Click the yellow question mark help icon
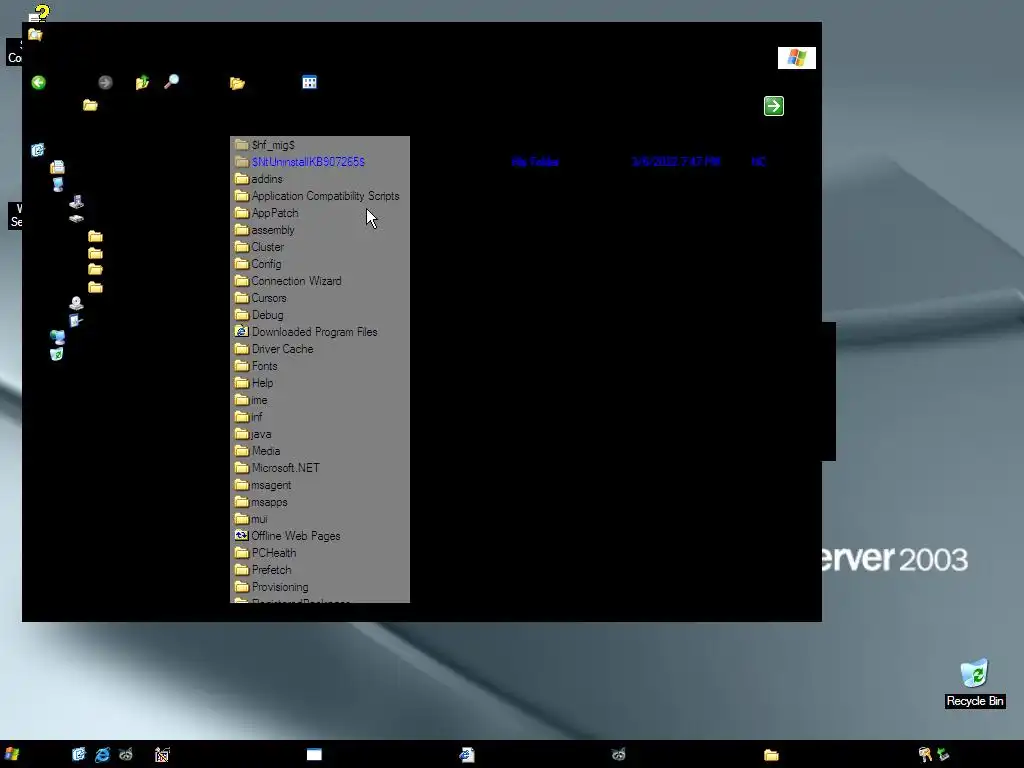This screenshot has width=1024, height=768. pyautogui.click(x=39, y=13)
